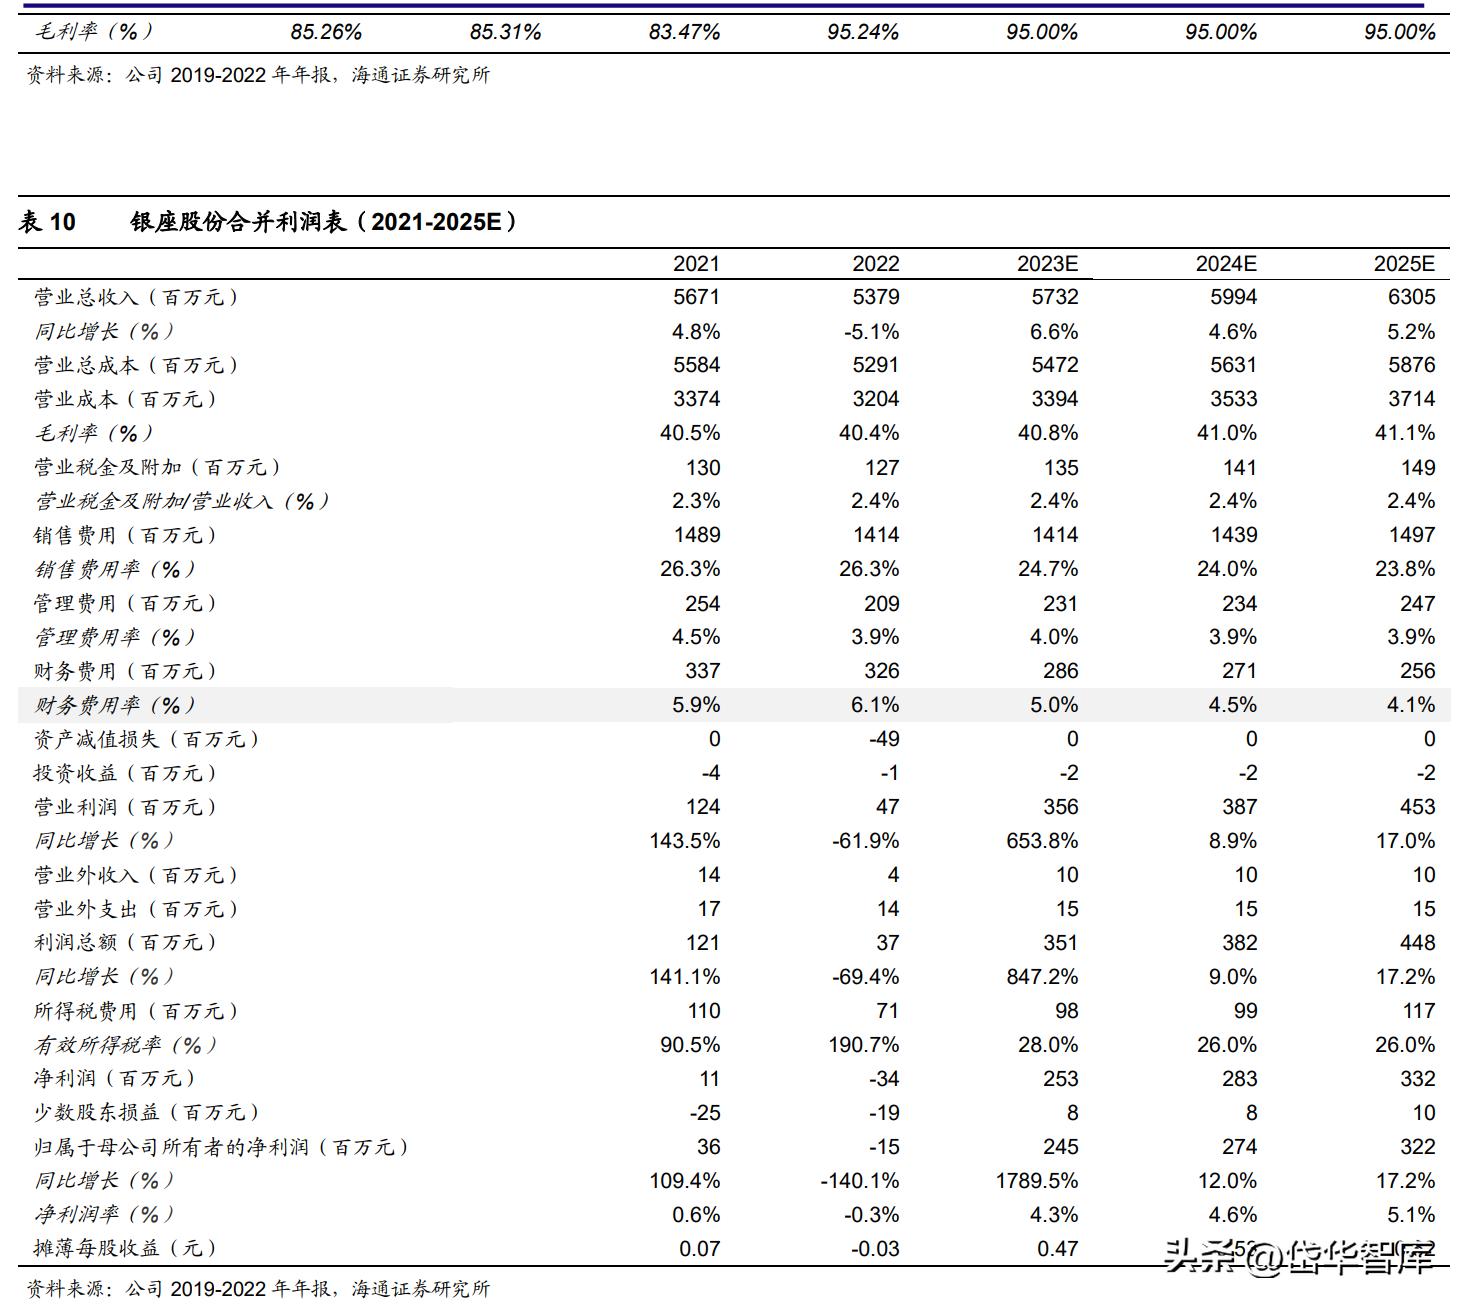Click the row label 销售费用（百万元）
Viewport: 1466px width, 1308px height.
click(x=126, y=535)
